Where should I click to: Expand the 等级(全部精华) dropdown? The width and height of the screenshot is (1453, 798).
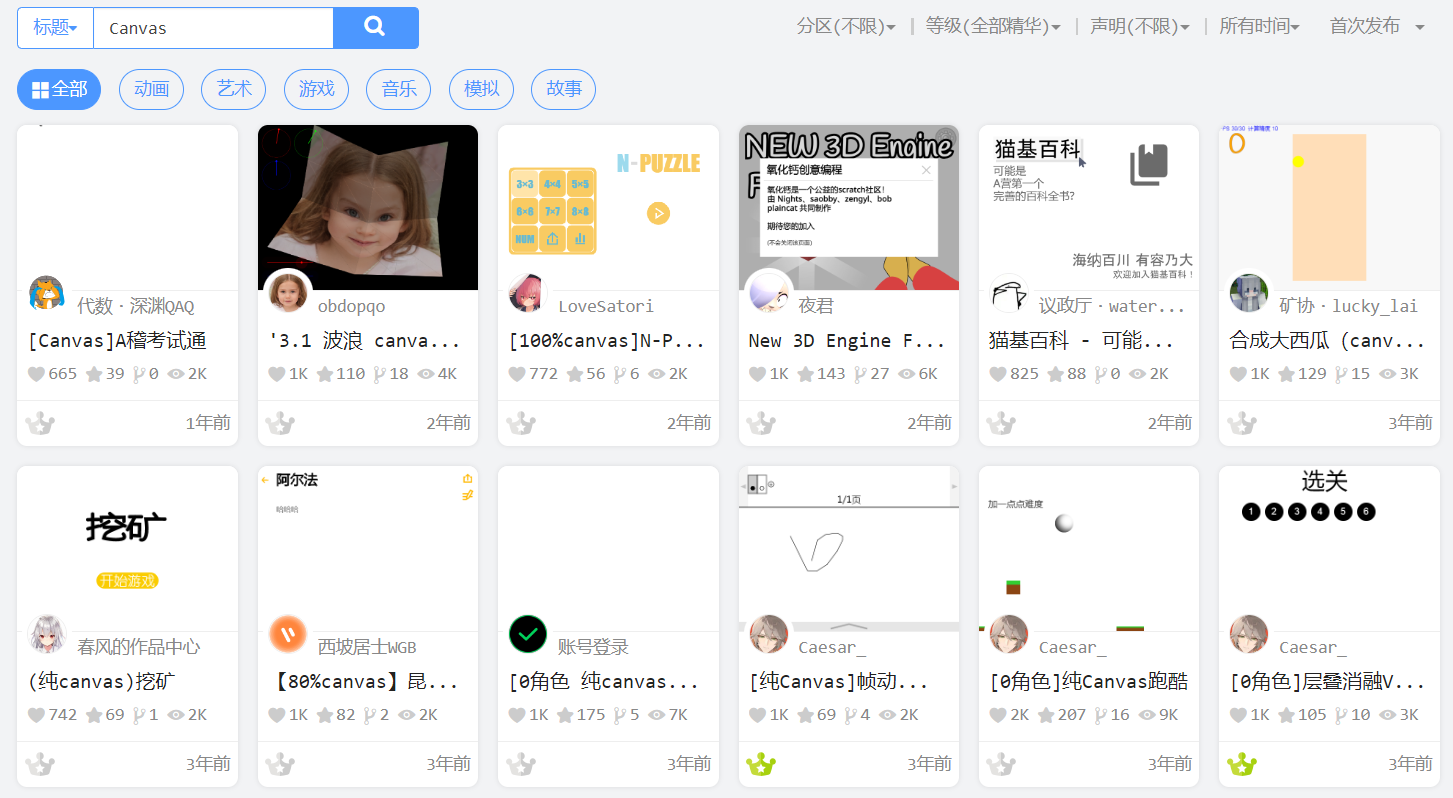[994, 28]
